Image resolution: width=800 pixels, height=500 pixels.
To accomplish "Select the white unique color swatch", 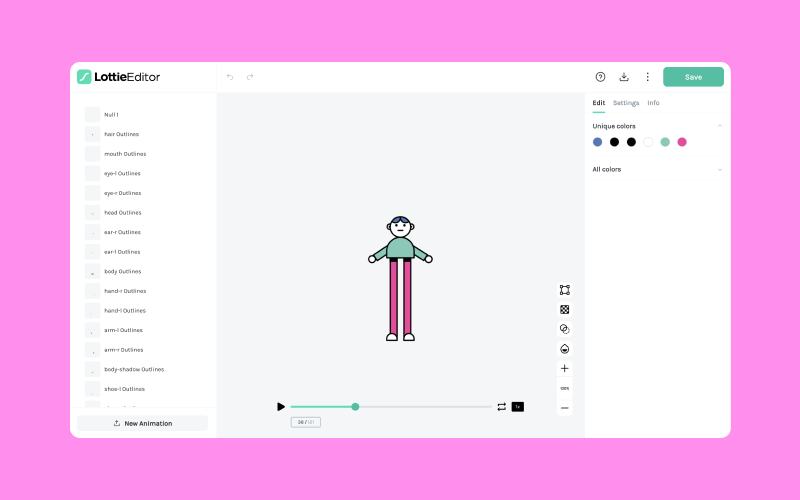I will coord(648,142).
